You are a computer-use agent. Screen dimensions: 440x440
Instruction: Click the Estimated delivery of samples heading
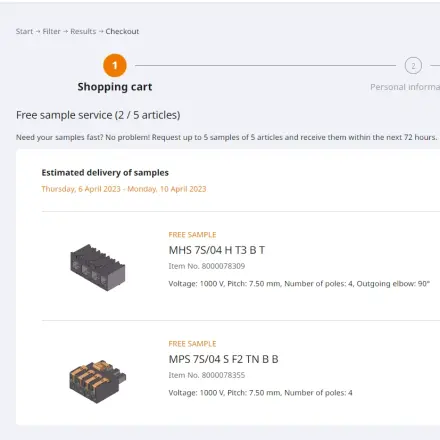tap(105, 173)
